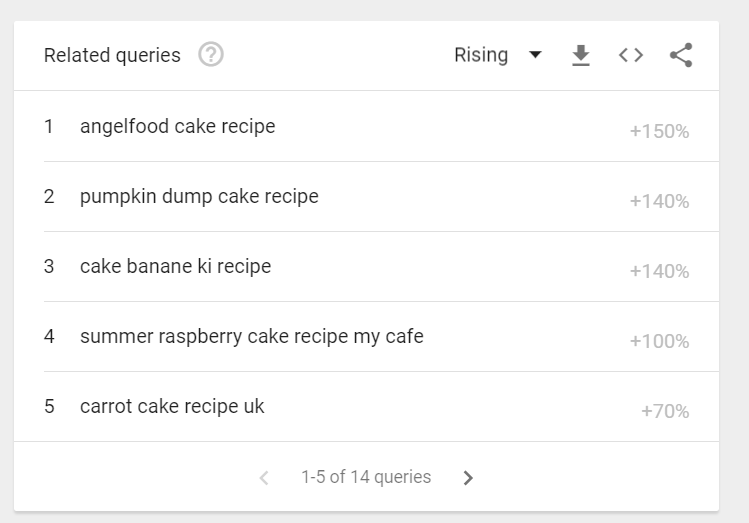Click the +150% value for angelfood
Screen dimensions: 749x523
click(x=659, y=131)
